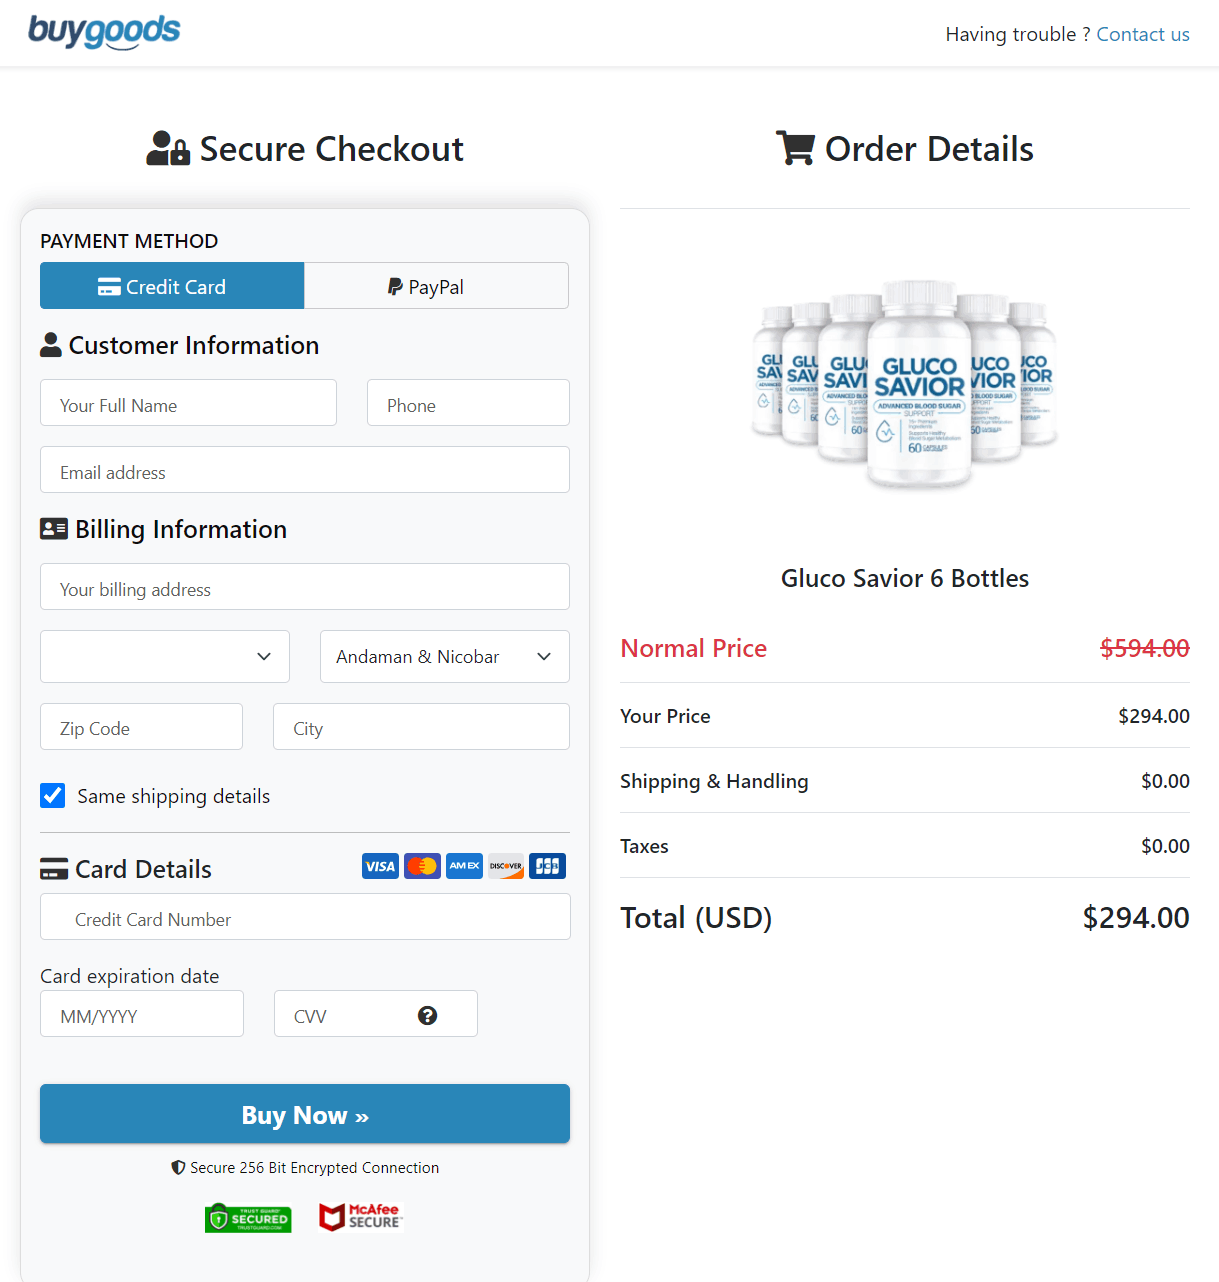The width and height of the screenshot is (1219, 1282).
Task: Switch to the PayPal payment method
Action: [436, 286]
